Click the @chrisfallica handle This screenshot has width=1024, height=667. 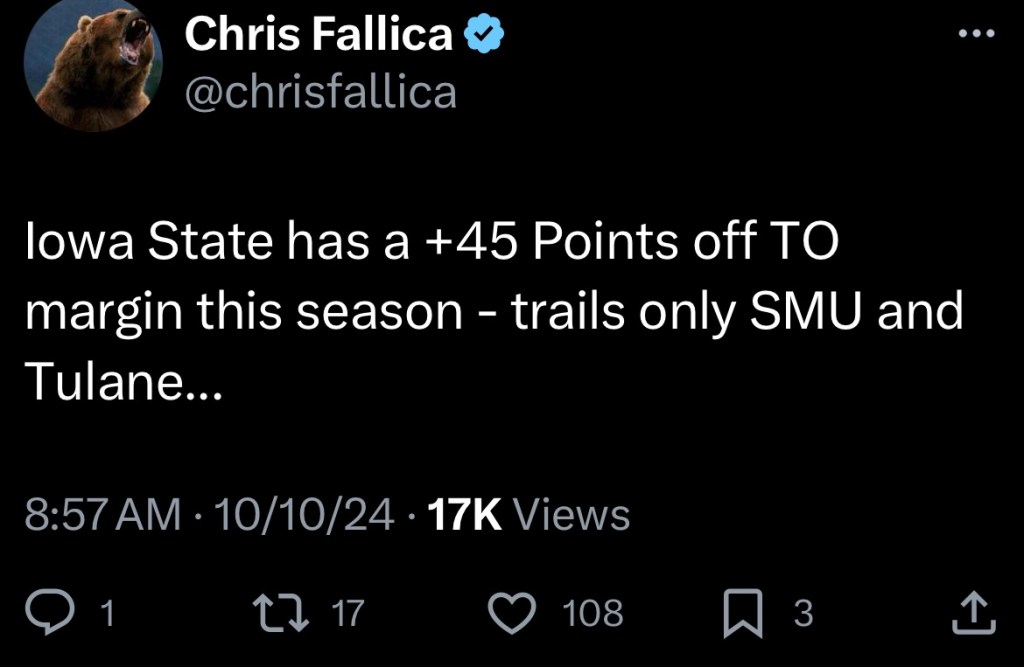click(320, 92)
